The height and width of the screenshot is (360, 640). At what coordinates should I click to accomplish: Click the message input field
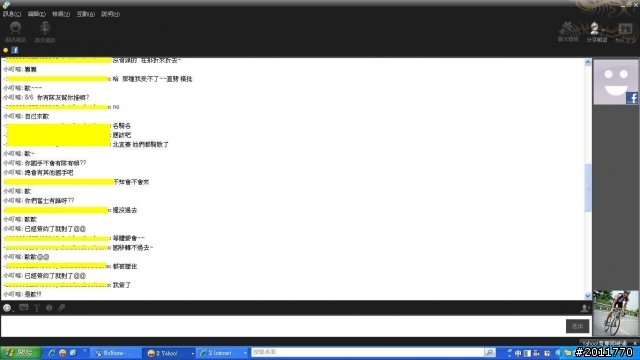click(282, 326)
